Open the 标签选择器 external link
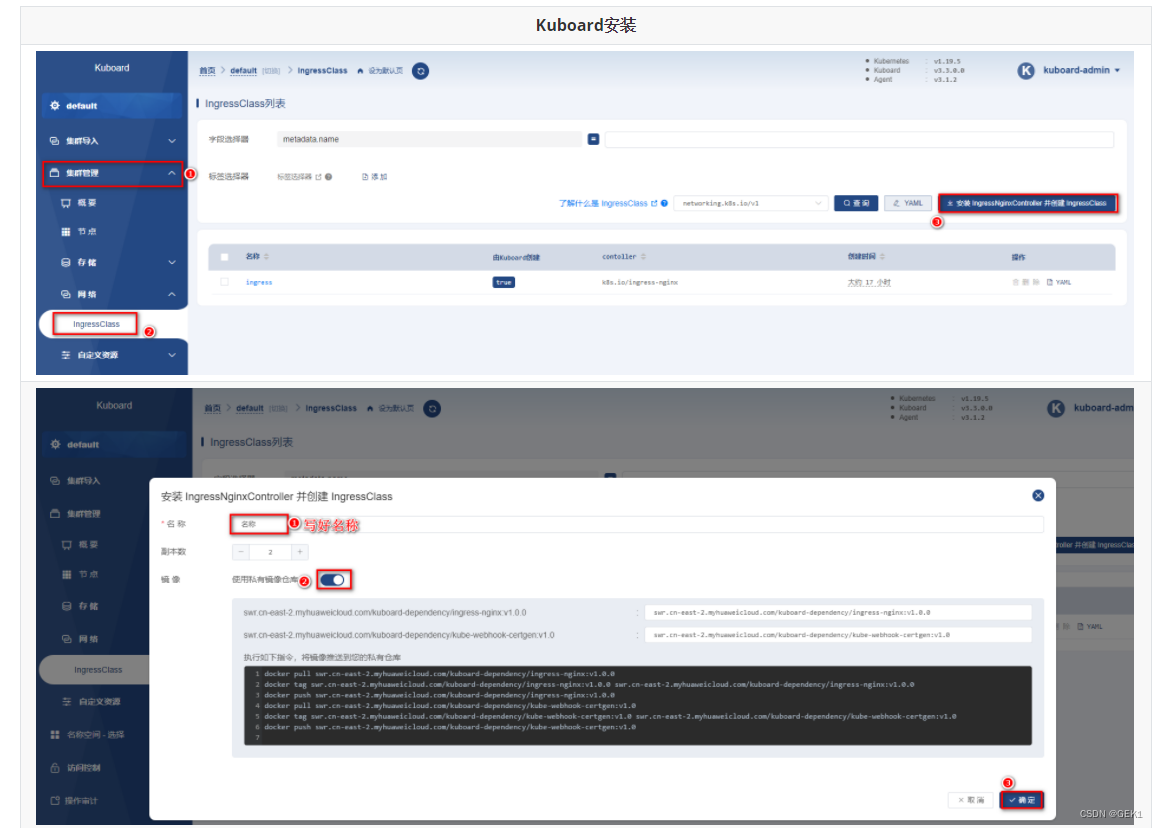Viewport: 1158px width, 828px height. [300, 177]
